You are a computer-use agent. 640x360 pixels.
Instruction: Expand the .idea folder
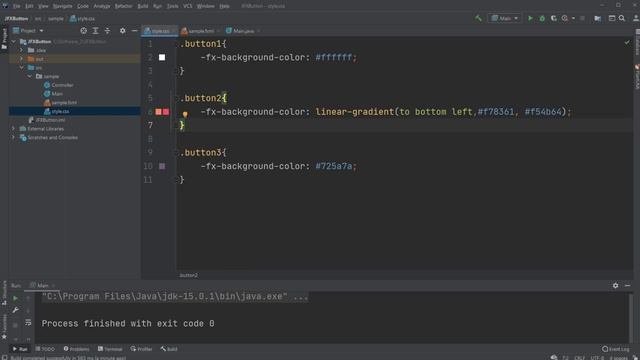pyautogui.click(x=22, y=50)
